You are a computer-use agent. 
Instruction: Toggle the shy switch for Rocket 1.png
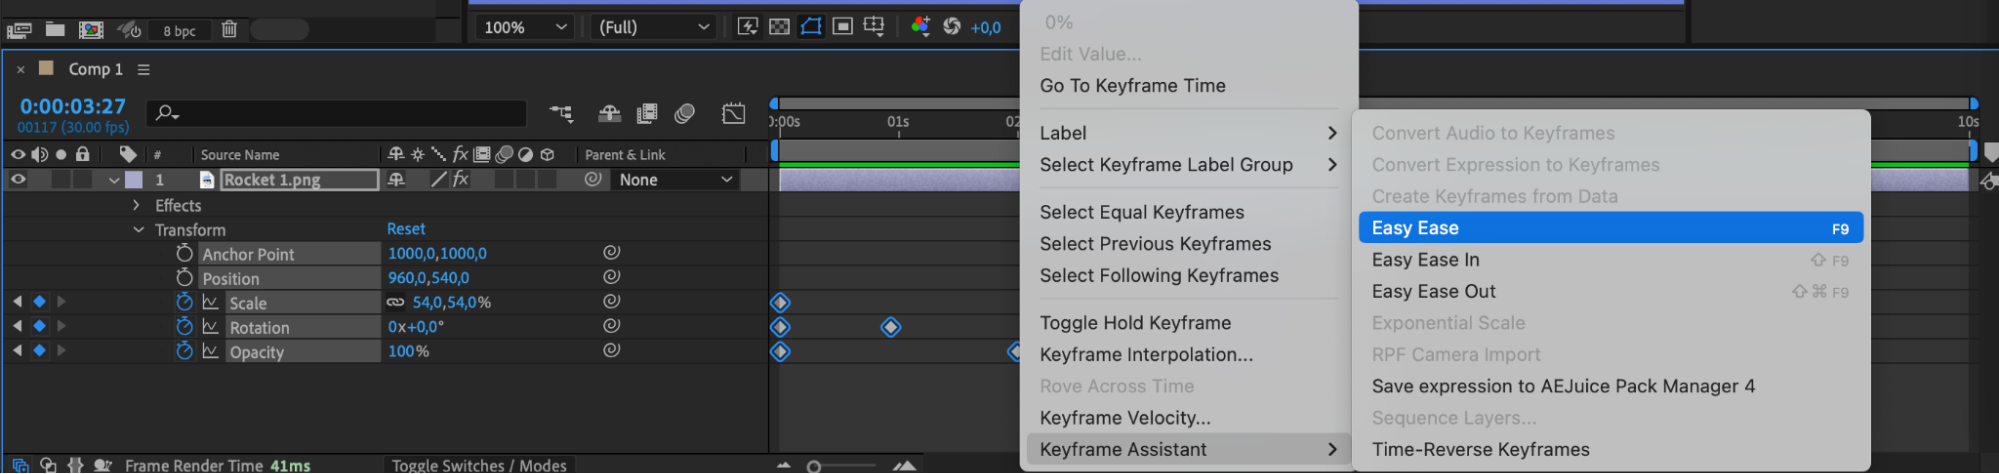tap(396, 180)
